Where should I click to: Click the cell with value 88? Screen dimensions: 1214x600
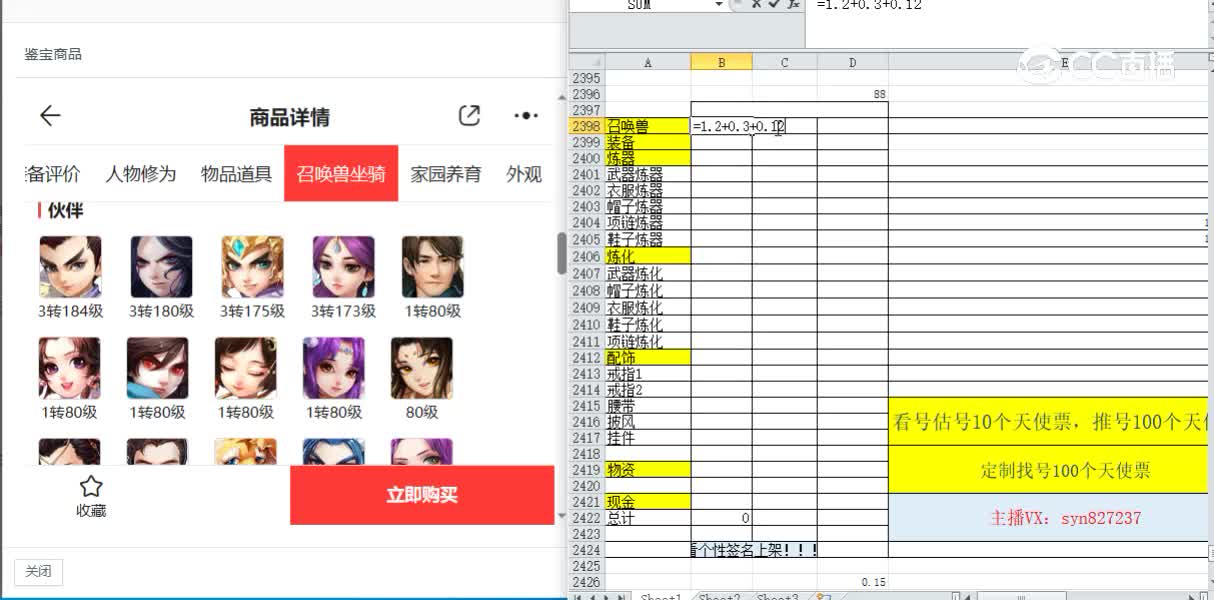pyautogui.click(x=853, y=94)
